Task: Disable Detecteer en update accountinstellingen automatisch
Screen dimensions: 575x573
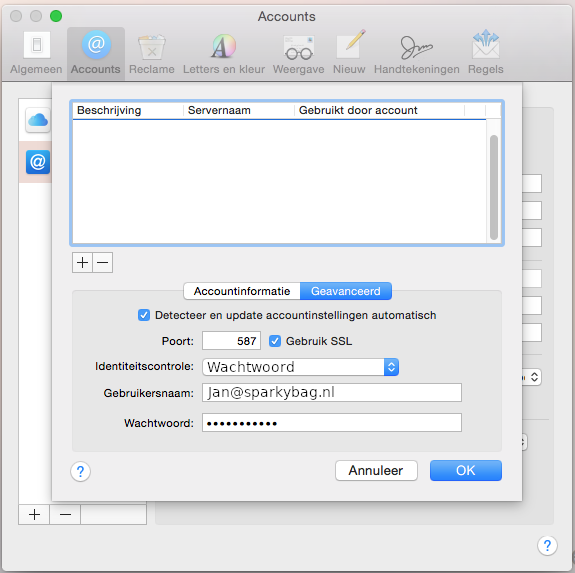Action: point(144,315)
